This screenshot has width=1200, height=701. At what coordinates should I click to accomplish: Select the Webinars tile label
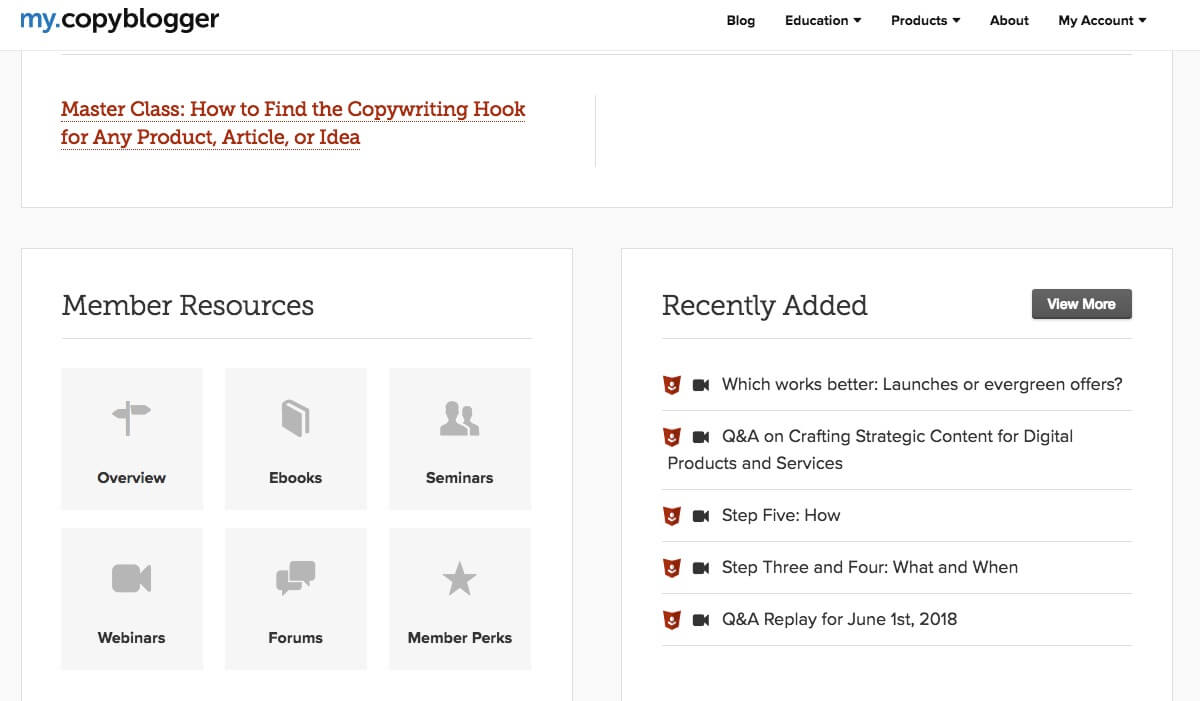point(131,637)
